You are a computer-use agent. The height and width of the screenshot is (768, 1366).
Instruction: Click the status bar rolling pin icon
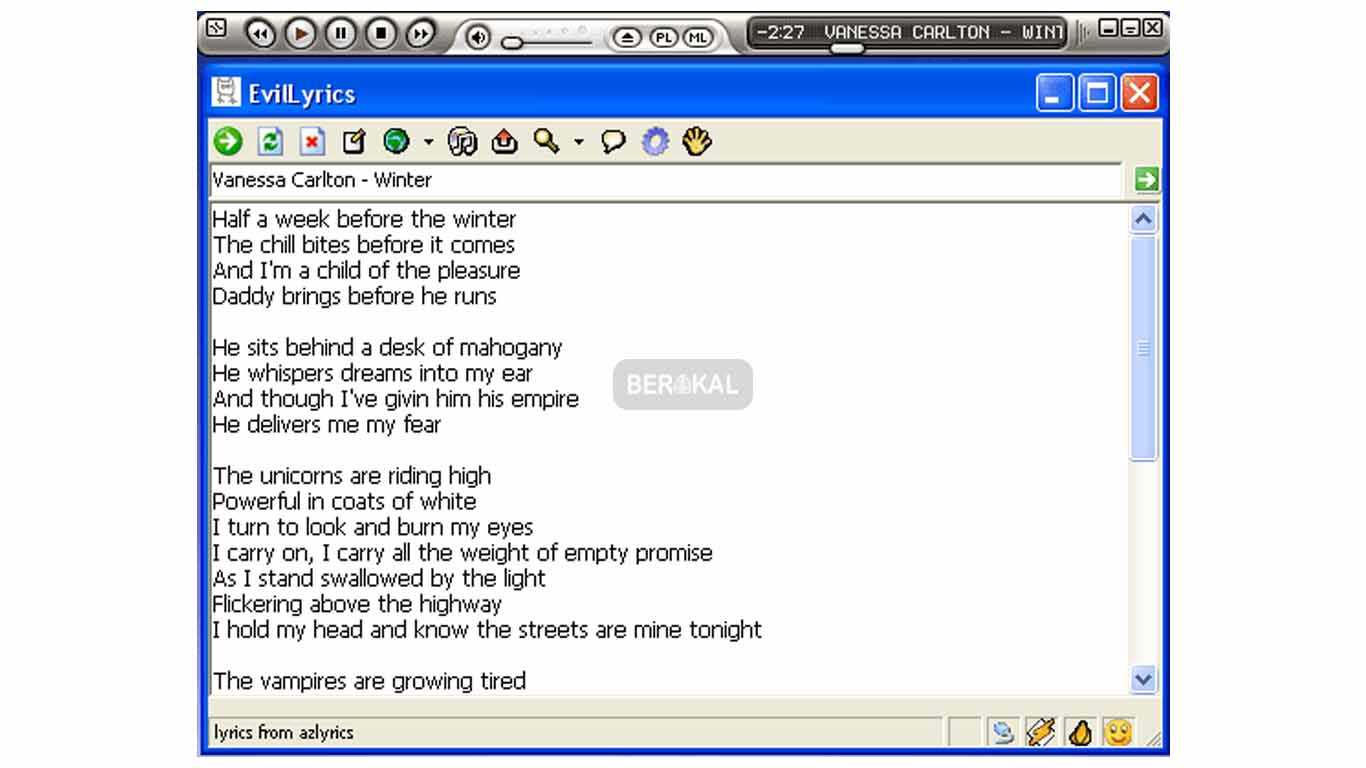tap(1041, 733)
